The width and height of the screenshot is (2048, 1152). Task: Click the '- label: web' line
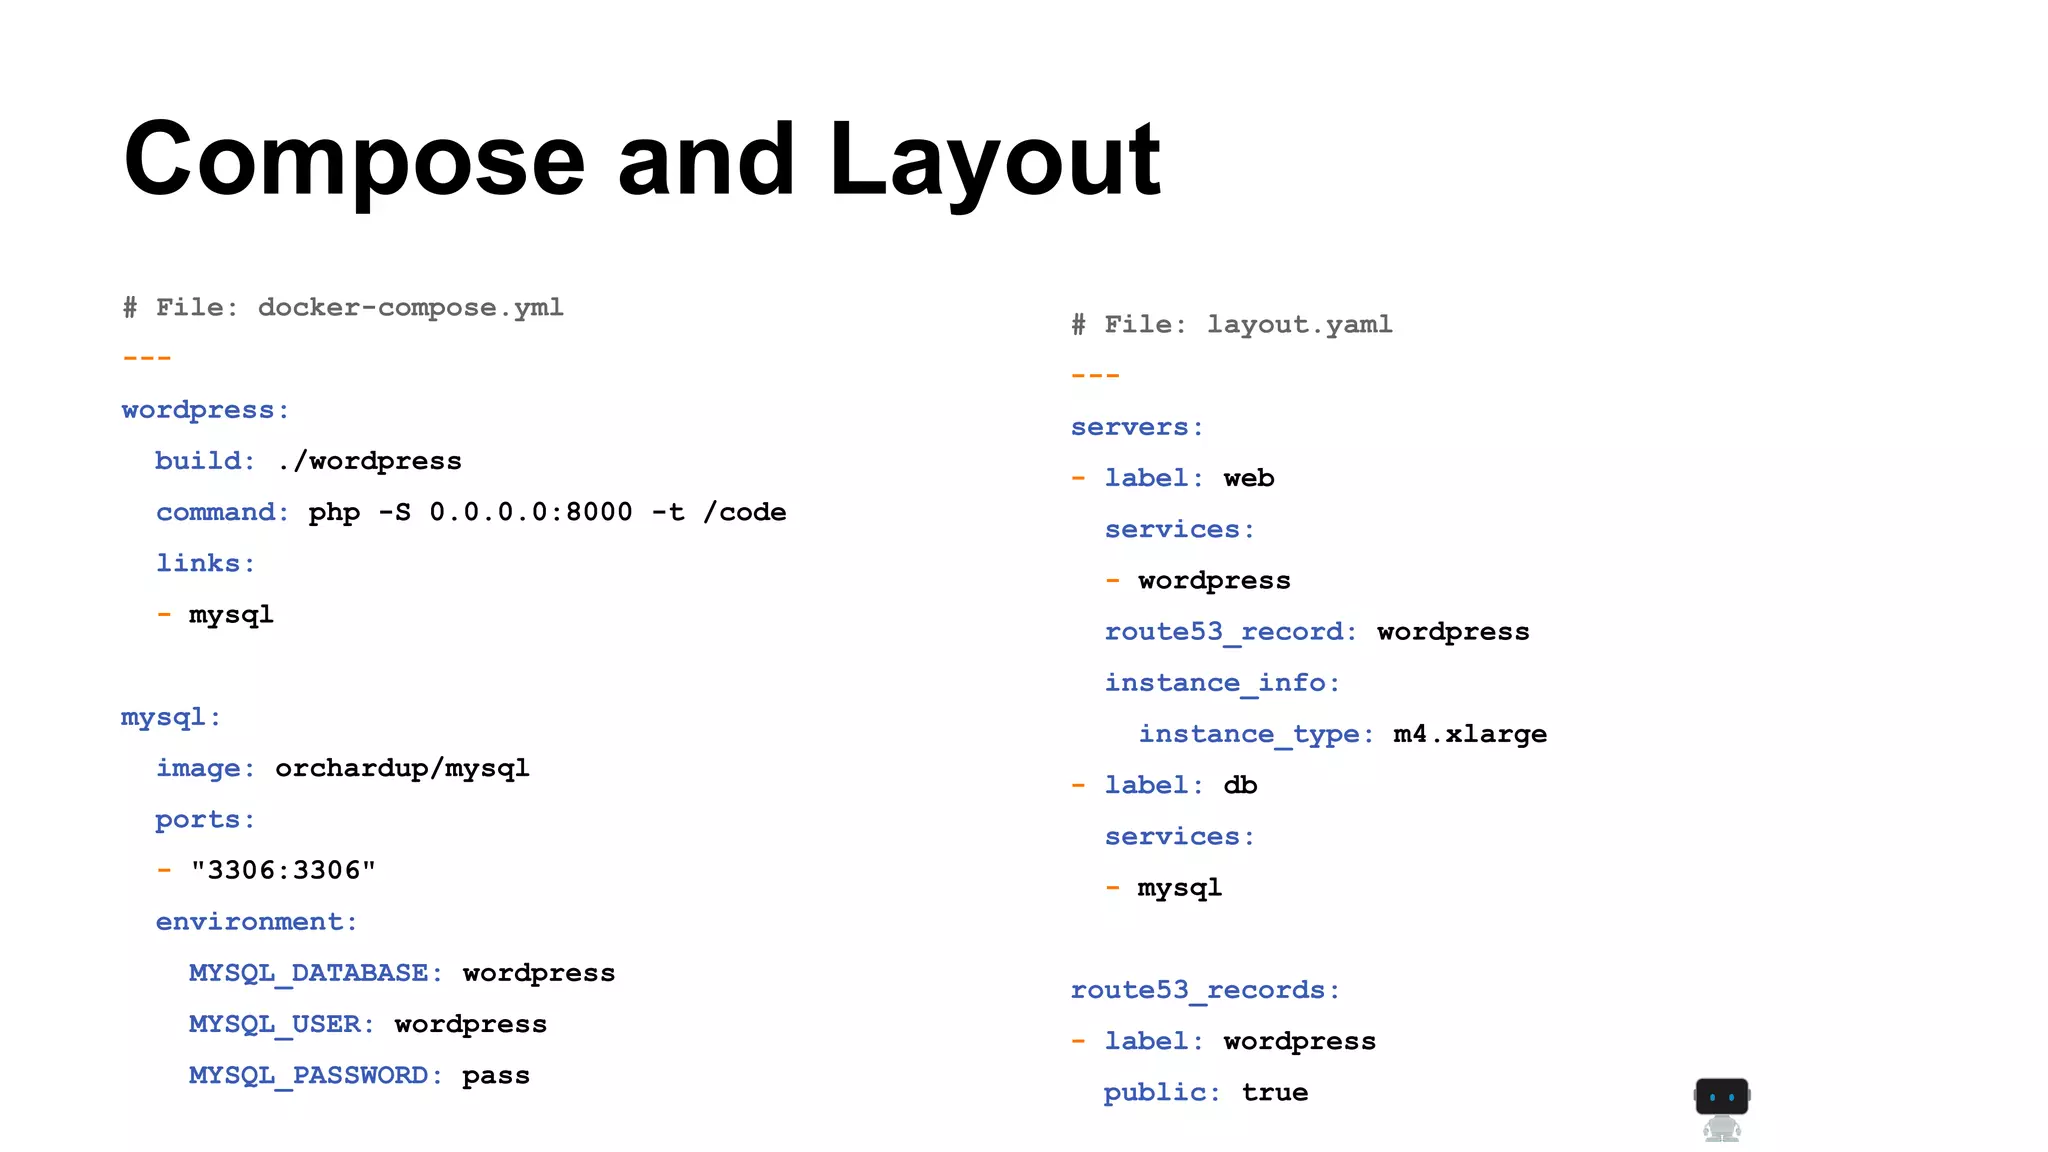pos(1172,478)
